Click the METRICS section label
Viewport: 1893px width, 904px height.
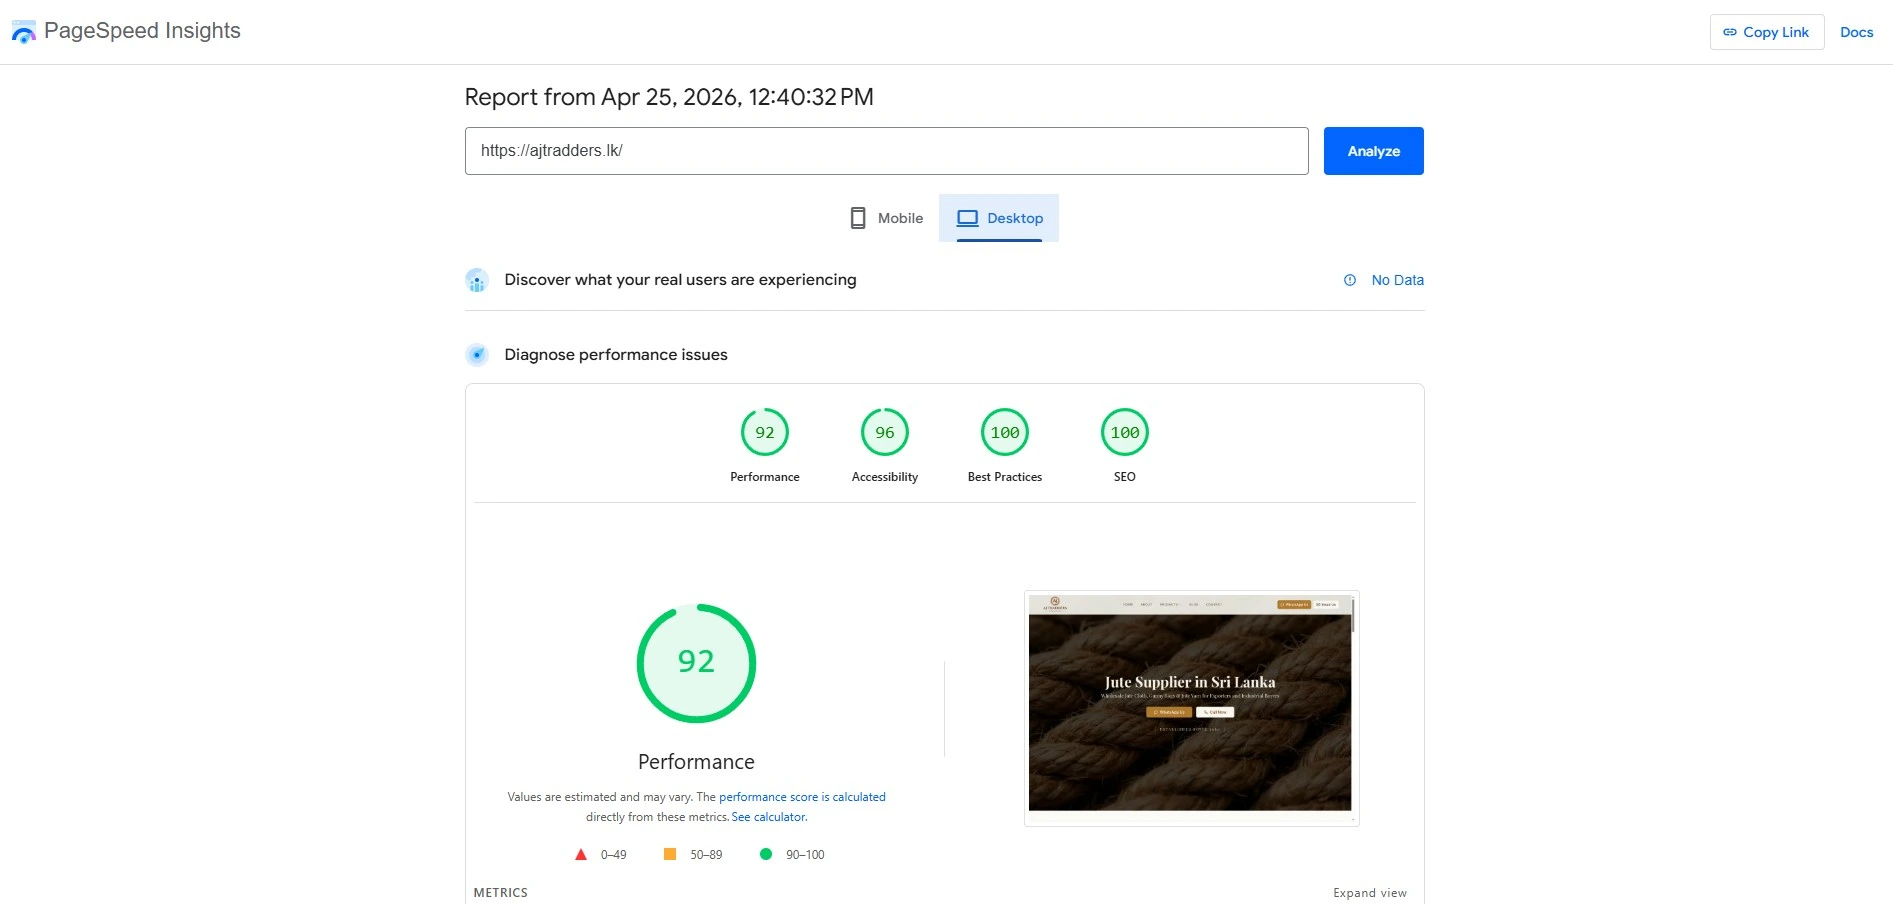[501, 893]
